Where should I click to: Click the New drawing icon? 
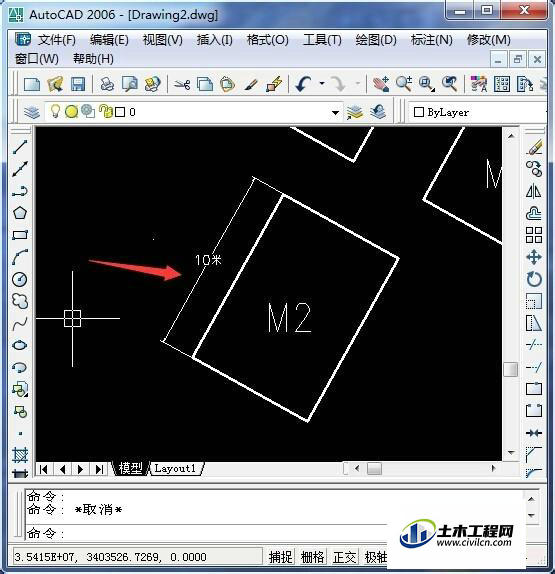click(32, 84)
